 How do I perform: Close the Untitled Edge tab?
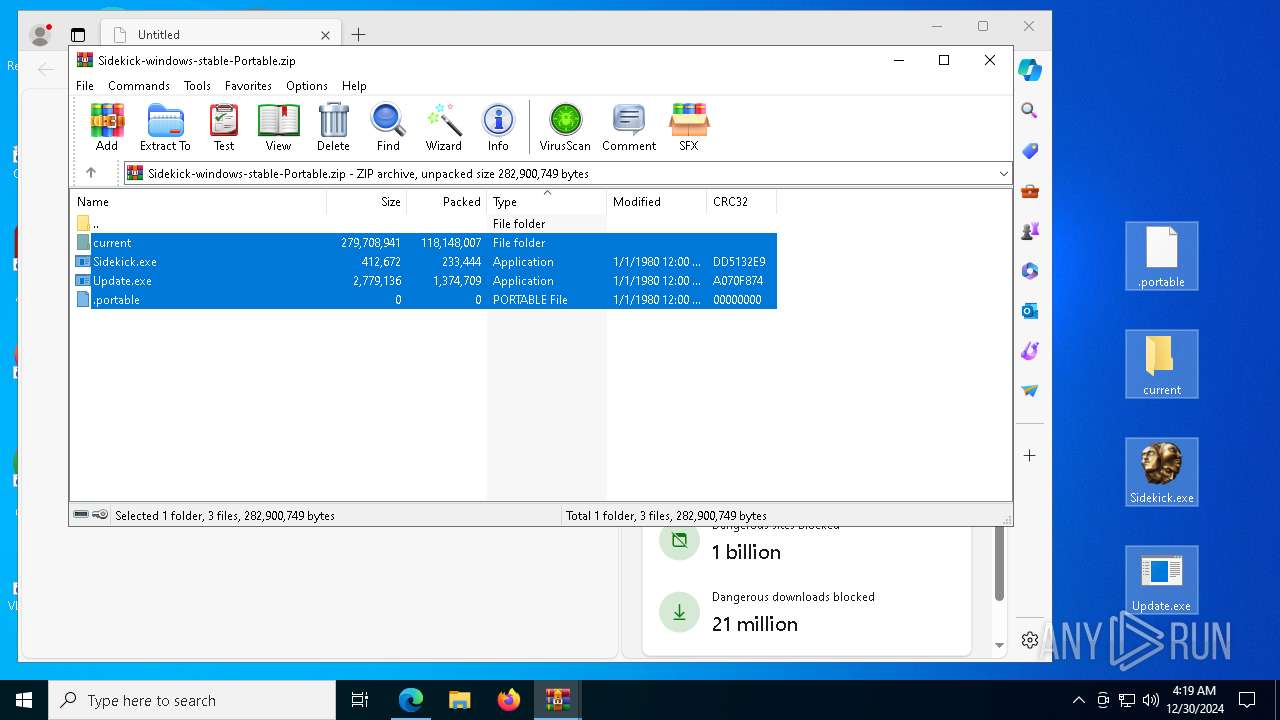pos(325,34)
